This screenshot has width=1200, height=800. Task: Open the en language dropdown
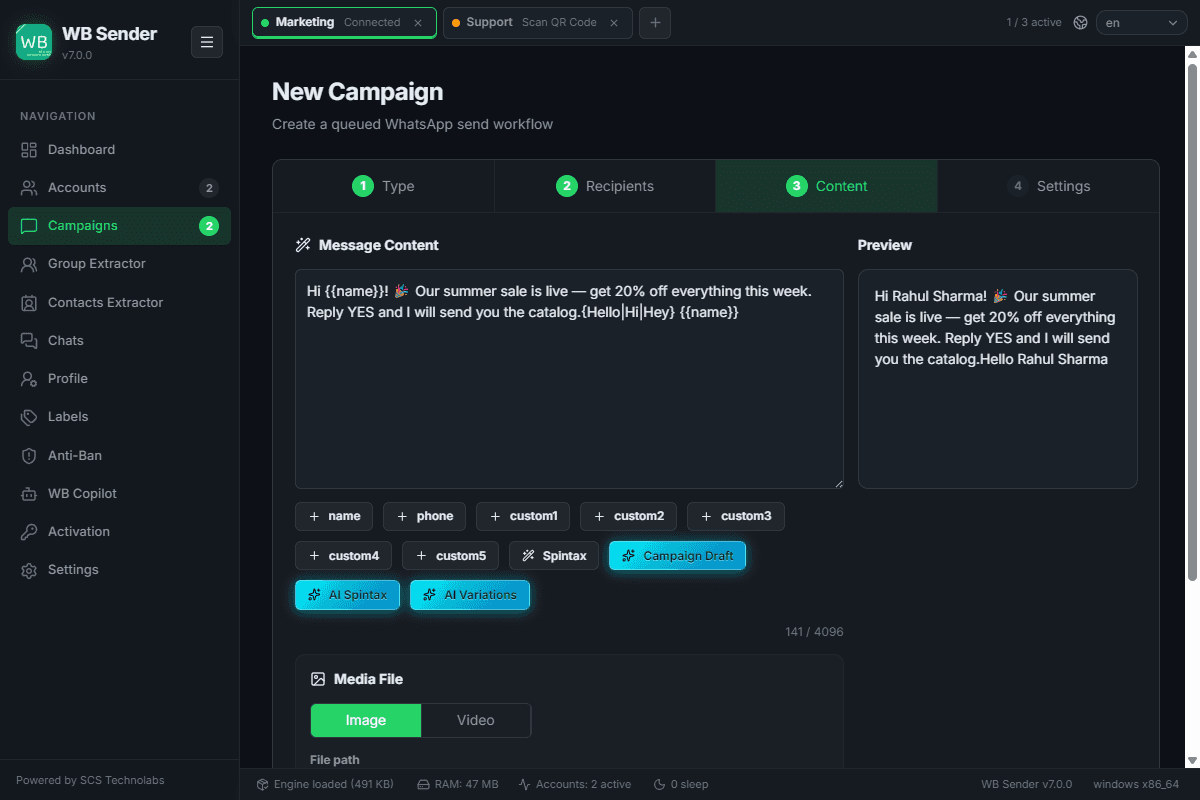pyautogui.click(x=1142, y=22)
